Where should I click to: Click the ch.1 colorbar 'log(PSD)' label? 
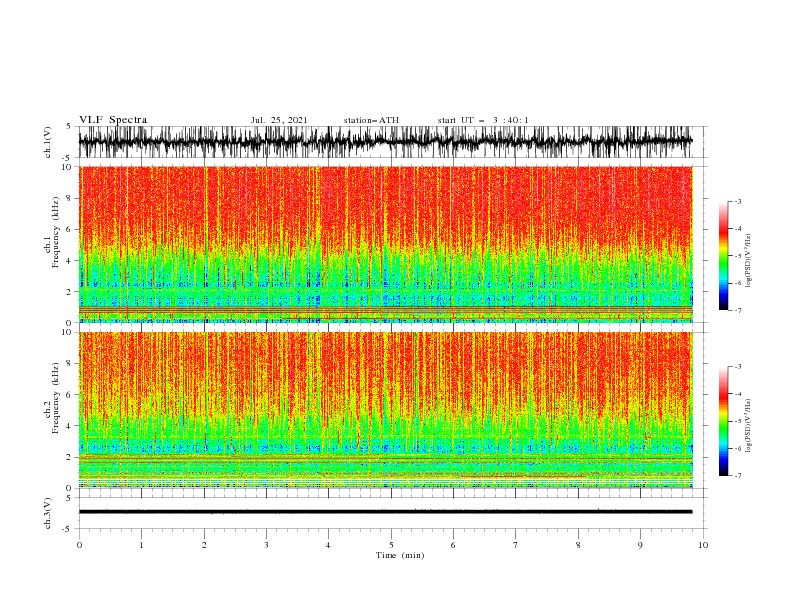(749, 261)
